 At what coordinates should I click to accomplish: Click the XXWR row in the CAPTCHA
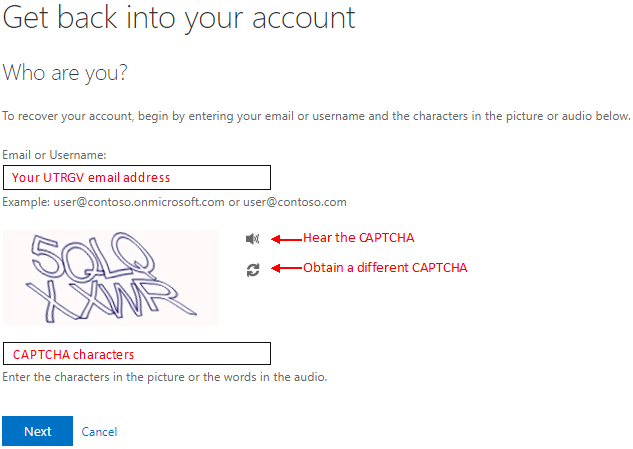tap(111, 300)
